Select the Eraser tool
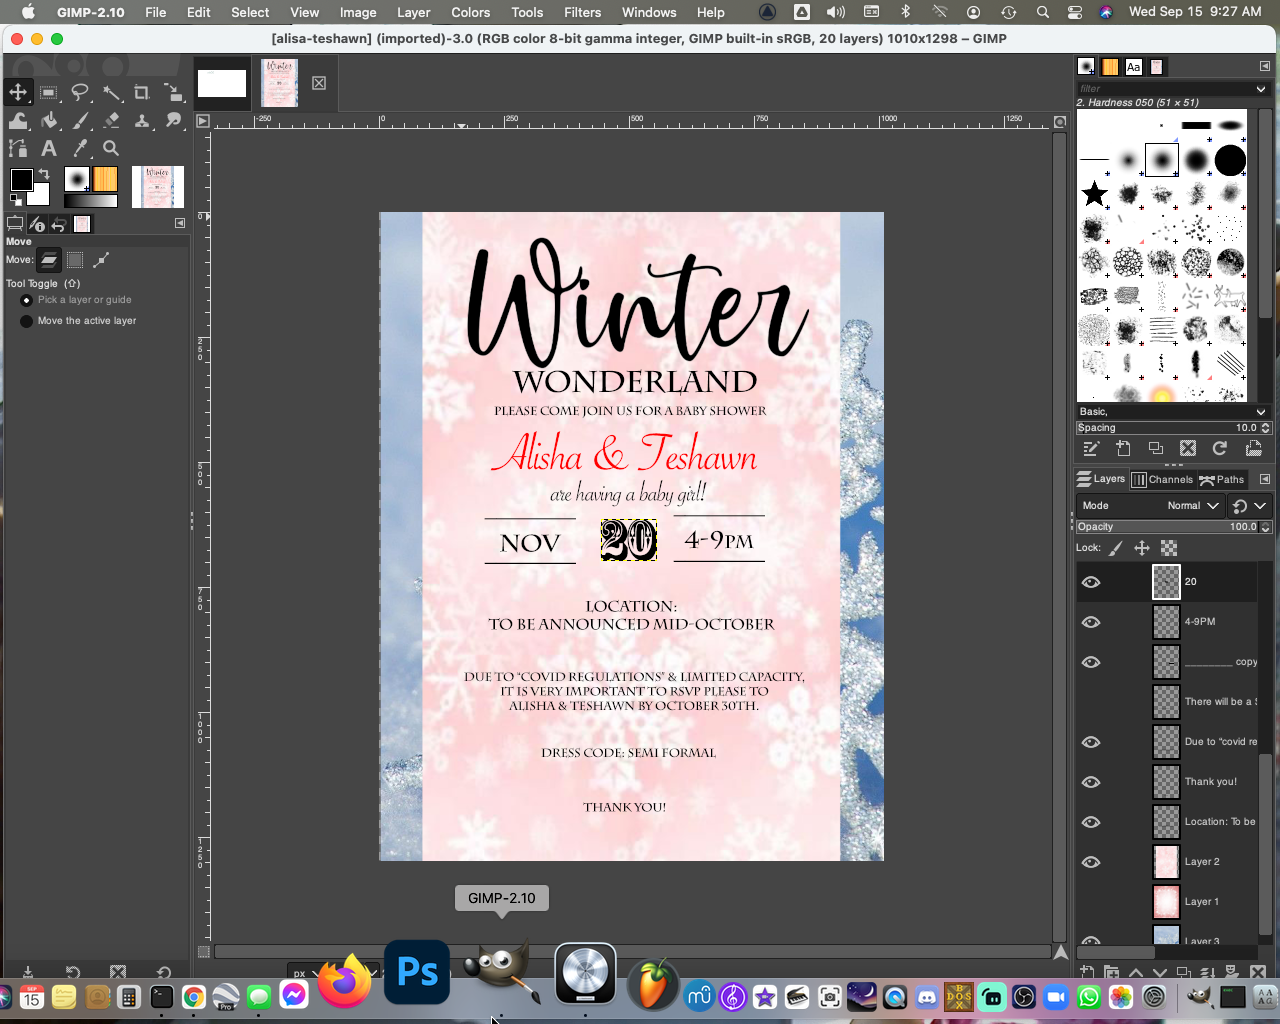Image resolution: width=1280 pixels, height=1024 pixels. [x=111, y=120]
